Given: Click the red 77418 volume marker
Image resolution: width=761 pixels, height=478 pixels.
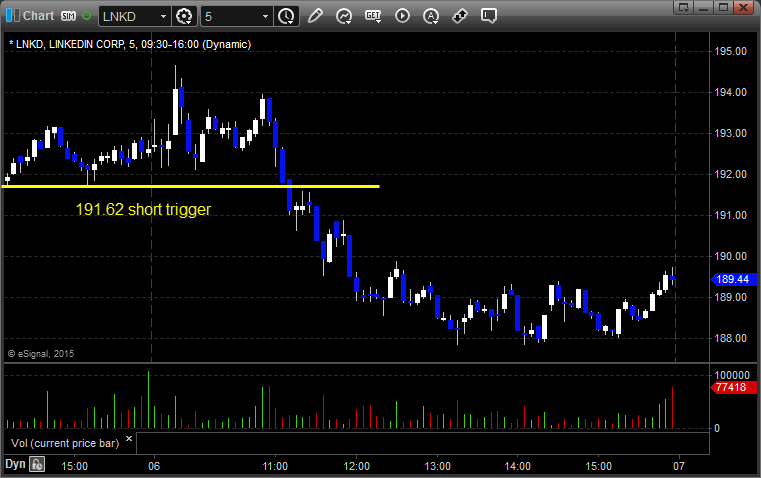Looking at the screenshot, I should pos(733,387).
